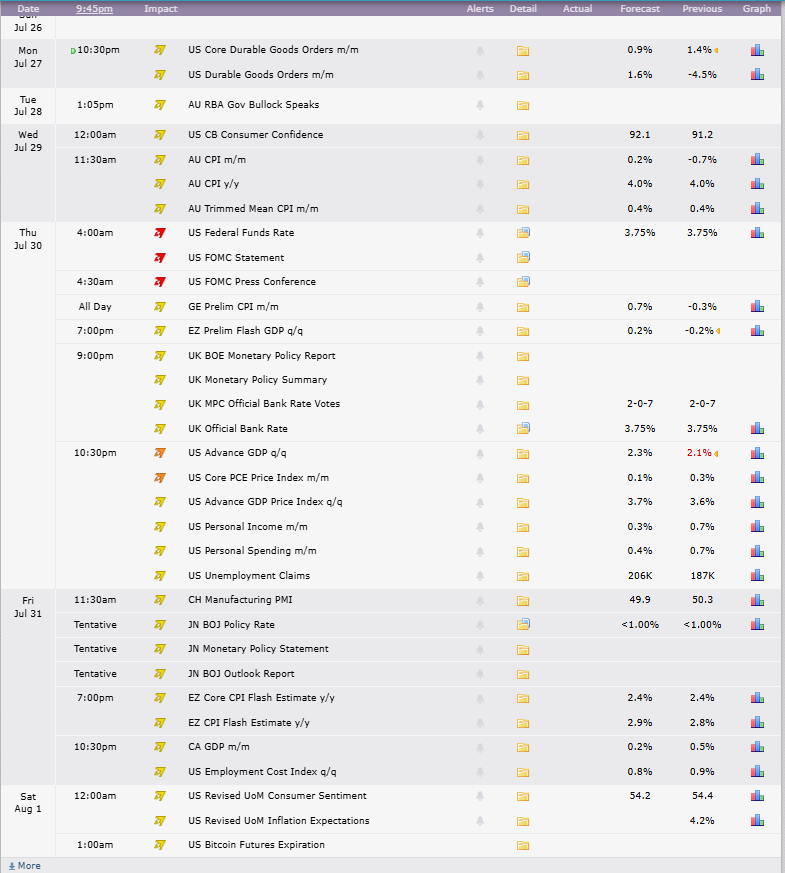Viewport: 785px width, 873px height.
Task: Open graph for CH Manufacturing PMI
Action: click(757, 600)
